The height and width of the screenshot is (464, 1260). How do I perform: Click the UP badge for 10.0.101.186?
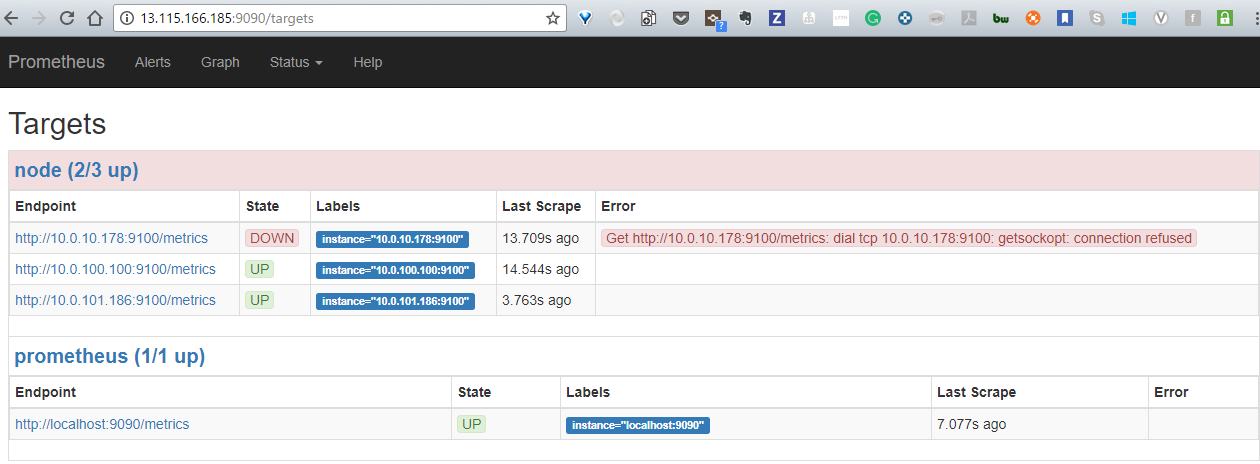pos(260,300)
